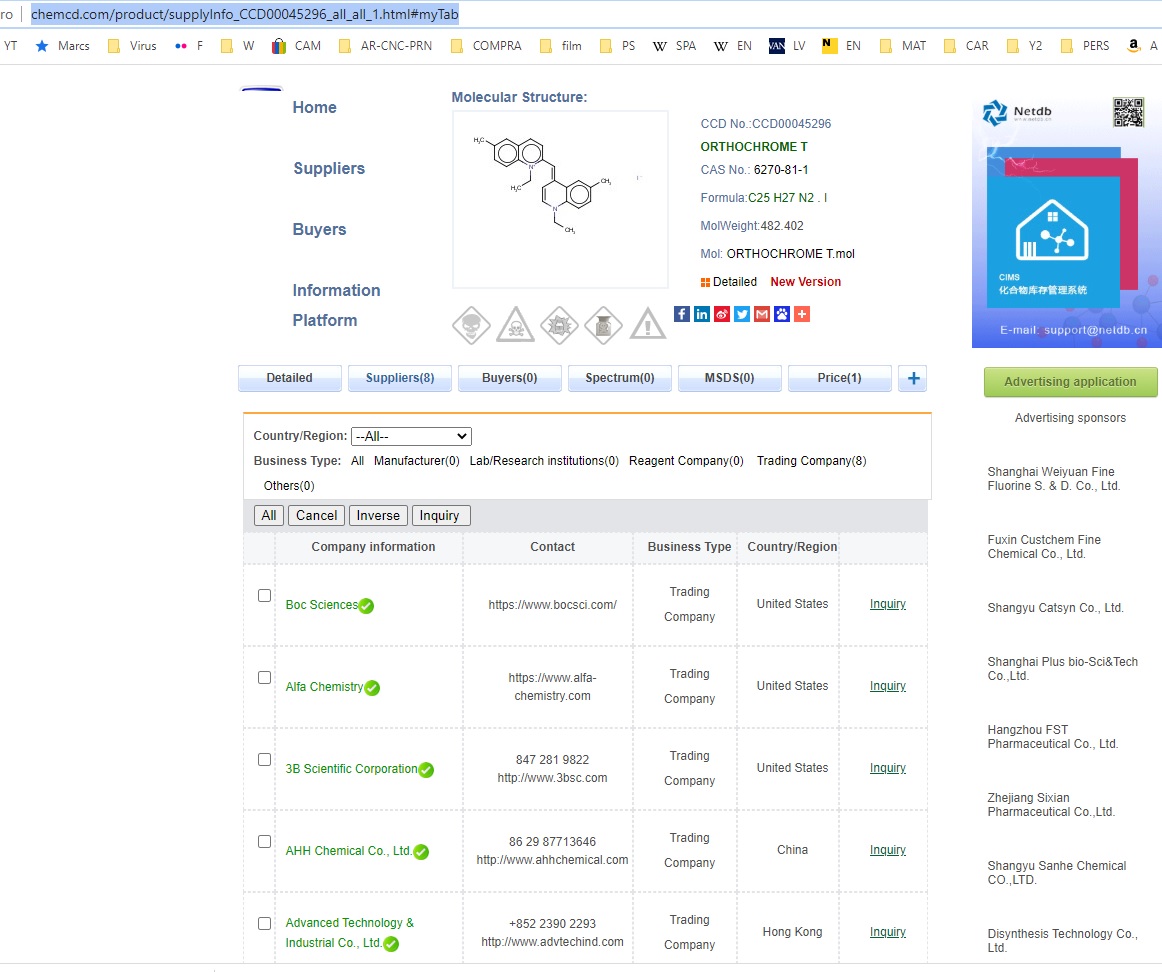This screenshot has width=1162, height=972.
Task: Open the Netdb logo in the ad
Action: [x=1017, y=113]
